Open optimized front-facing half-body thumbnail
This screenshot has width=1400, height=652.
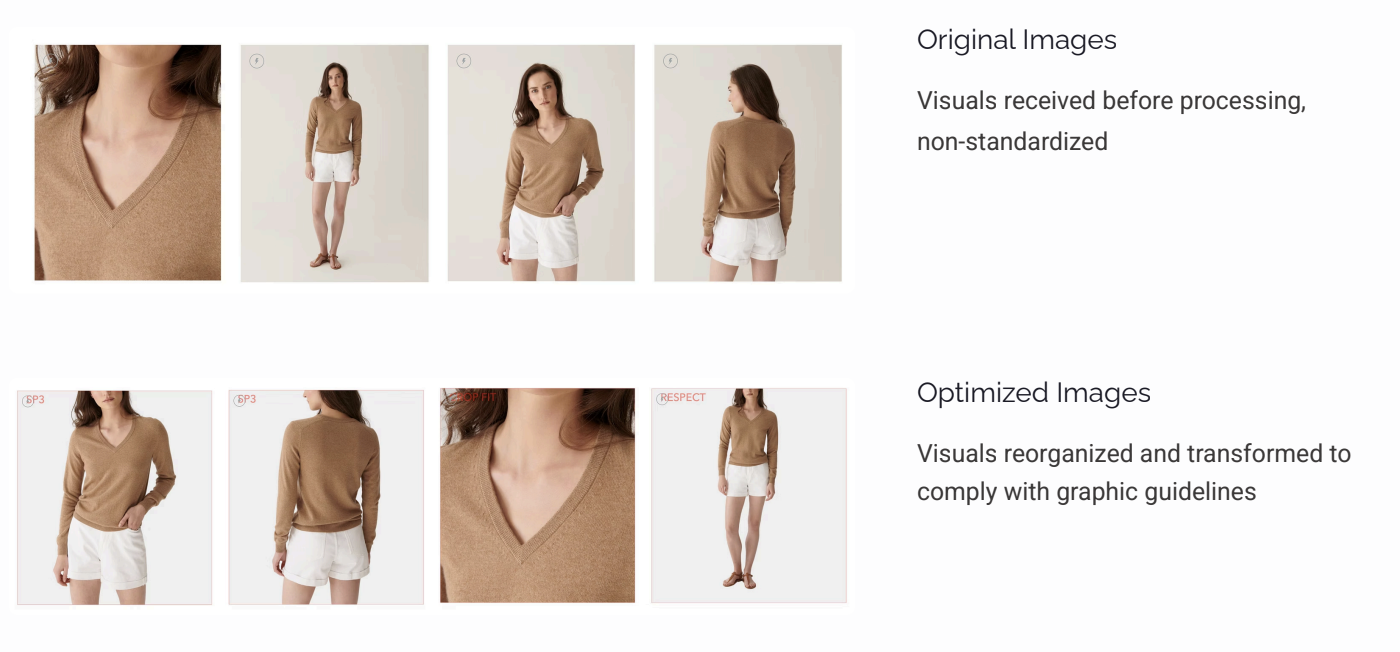(x=115, y=497)
